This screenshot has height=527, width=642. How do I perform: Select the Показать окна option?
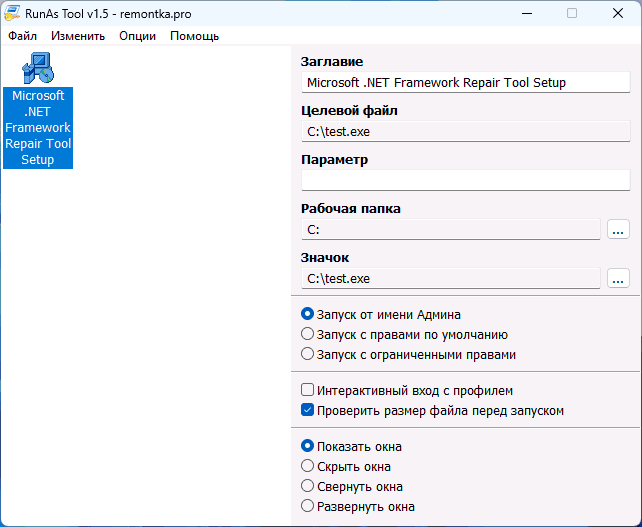pyautogui.click(x=308, y=446)
